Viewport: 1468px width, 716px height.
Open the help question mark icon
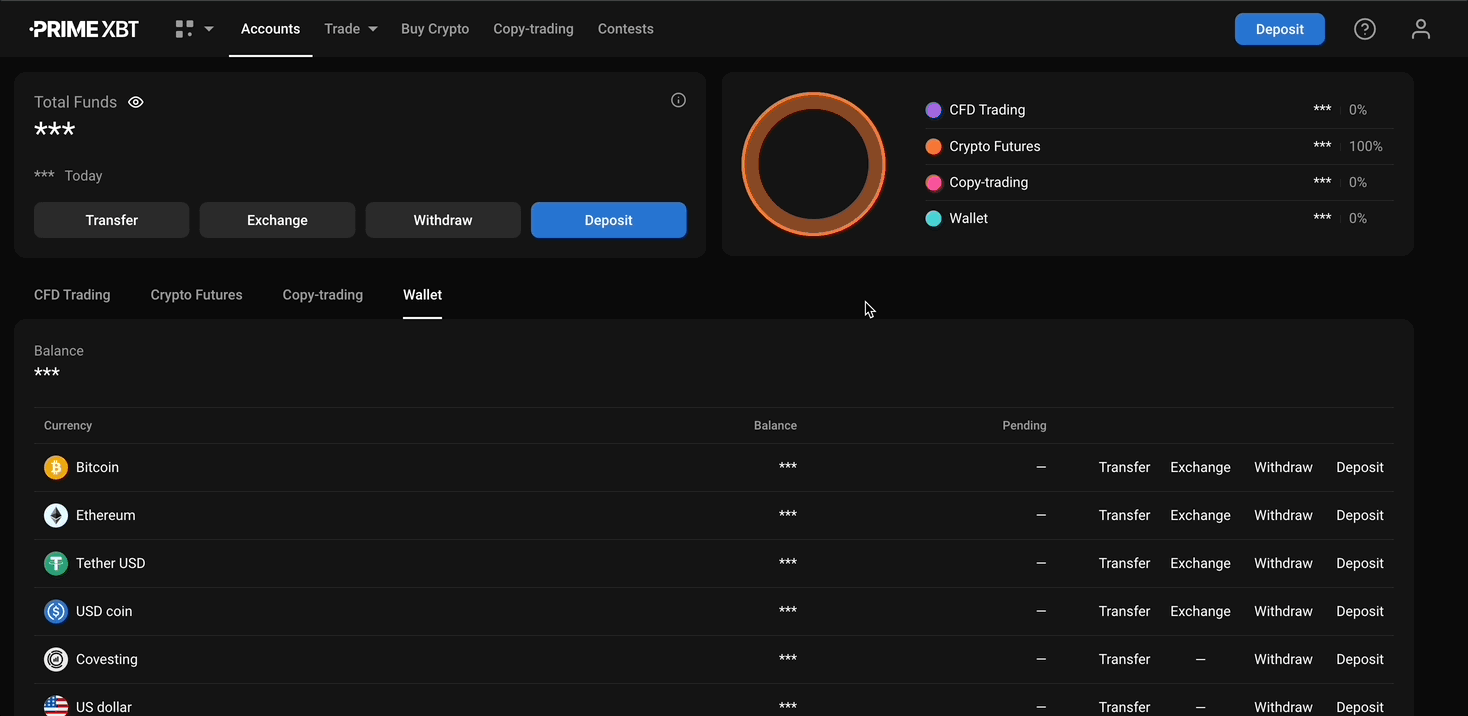[x=1364, y=29]
